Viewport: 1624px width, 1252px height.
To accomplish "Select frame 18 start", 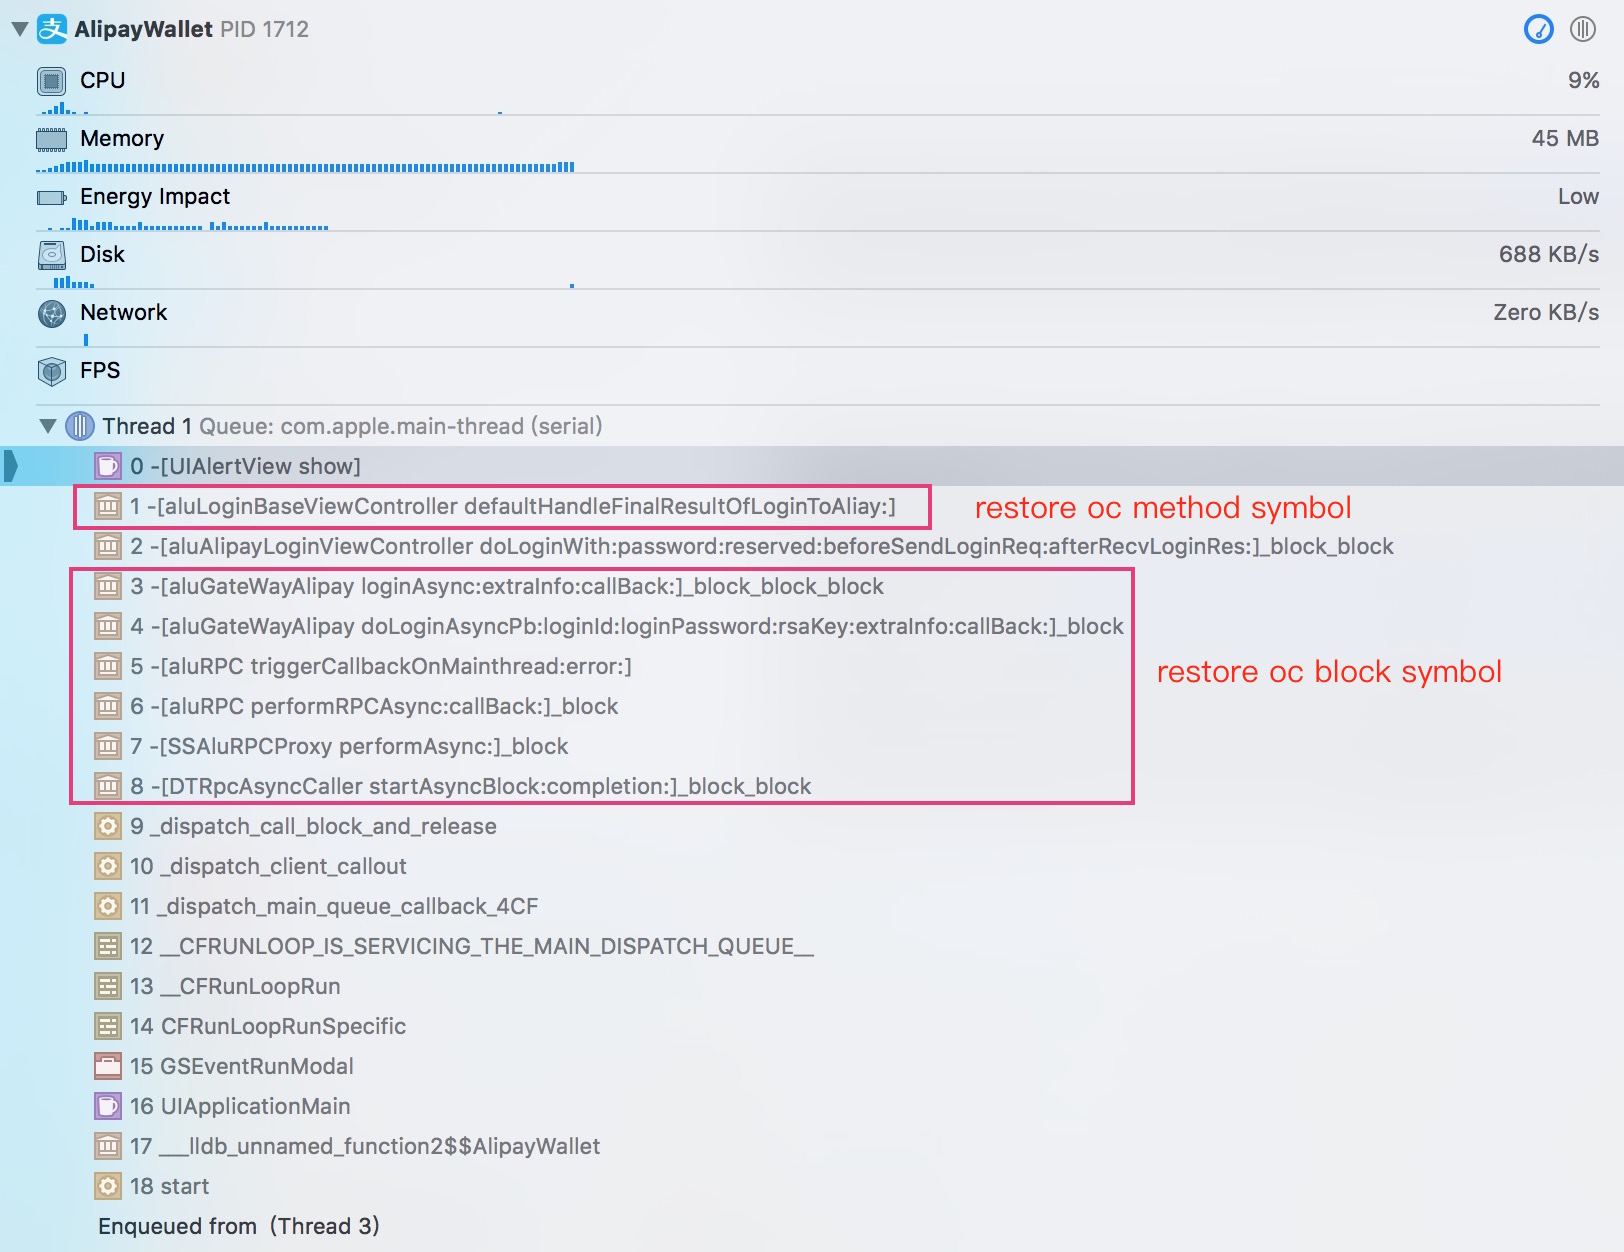I will click(x=812, y=1186).
